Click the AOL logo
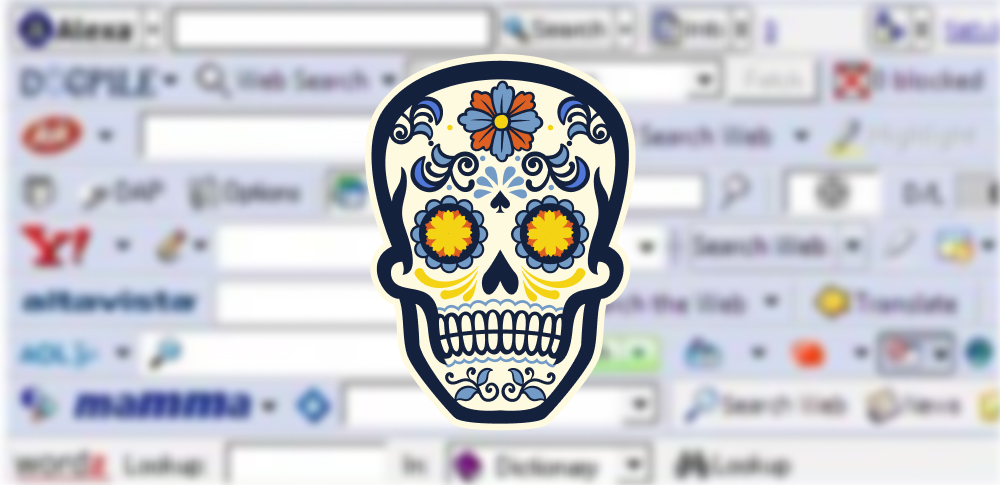 point(58,354)
